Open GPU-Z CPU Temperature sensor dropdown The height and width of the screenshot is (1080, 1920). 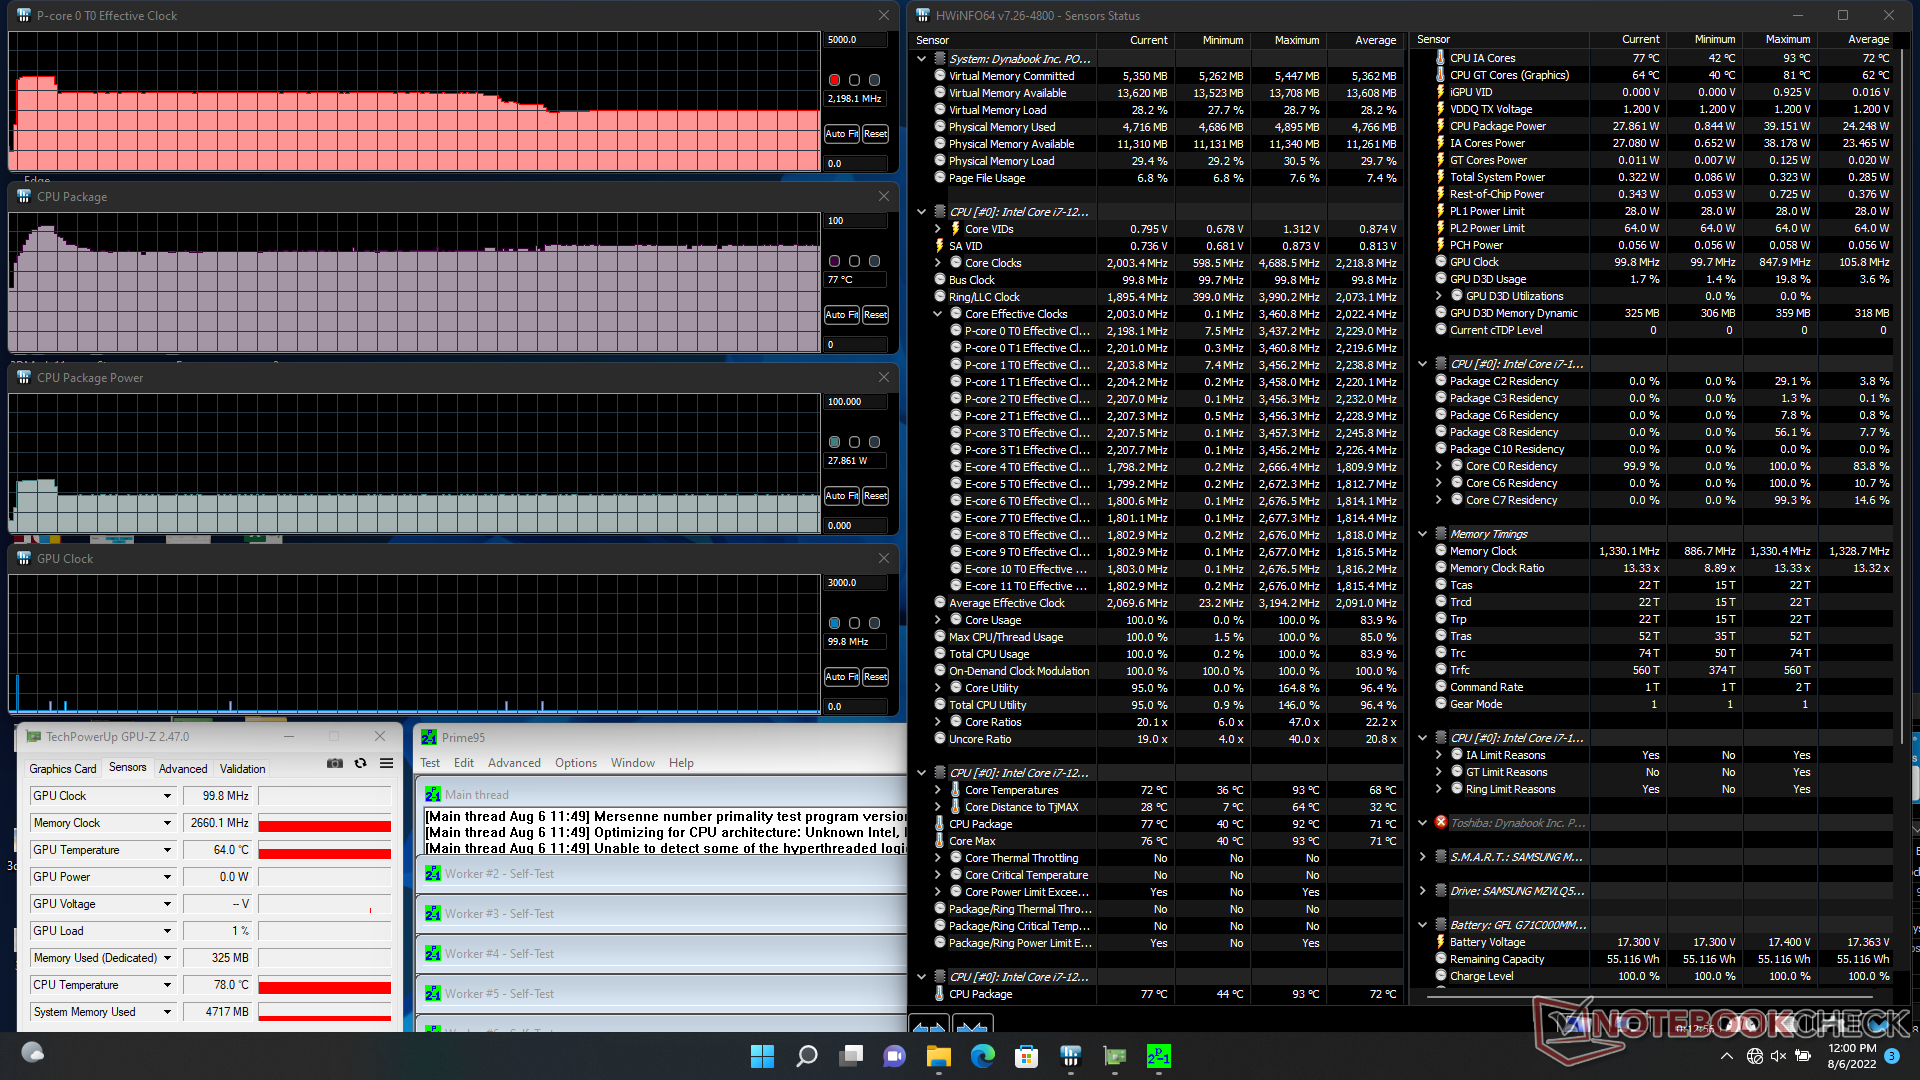[x=167, y=985]
